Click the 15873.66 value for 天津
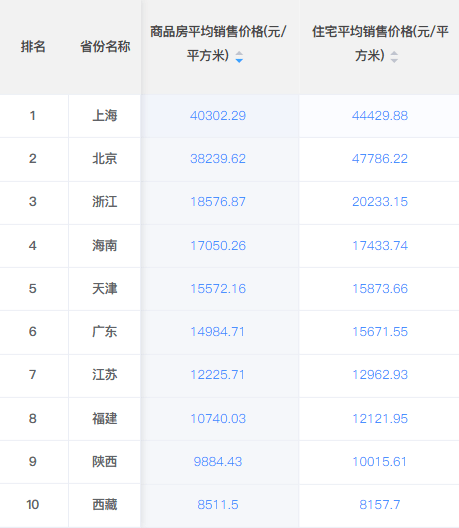459x528 pixels. click(x=380, y=289)
